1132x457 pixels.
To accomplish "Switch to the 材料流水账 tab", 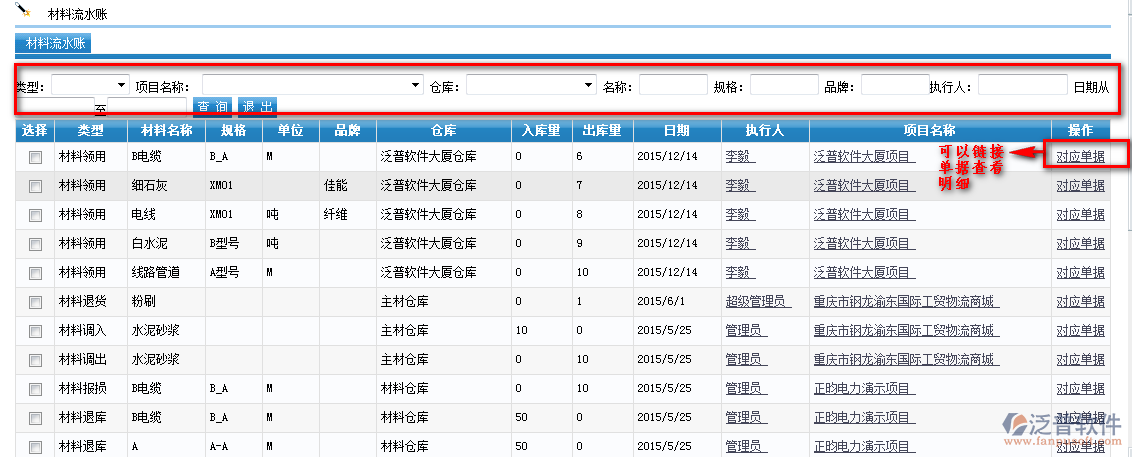I will pos(55,43).
